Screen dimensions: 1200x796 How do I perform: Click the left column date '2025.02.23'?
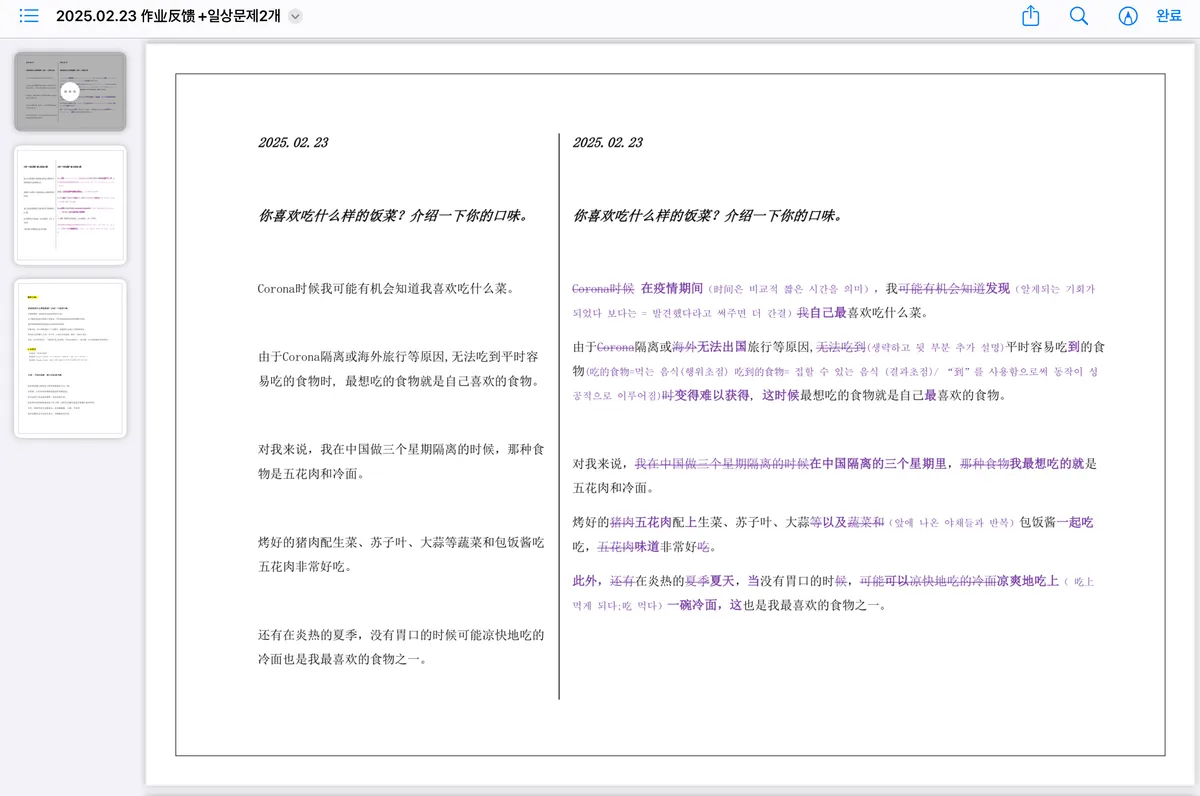pos(293,143)
